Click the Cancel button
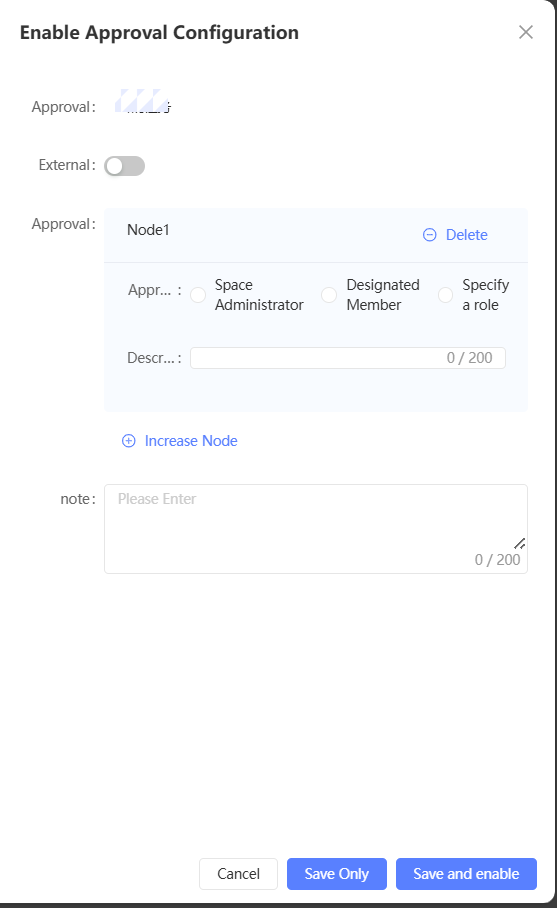This screenshot has width=557, height=908. pos(239,873)
